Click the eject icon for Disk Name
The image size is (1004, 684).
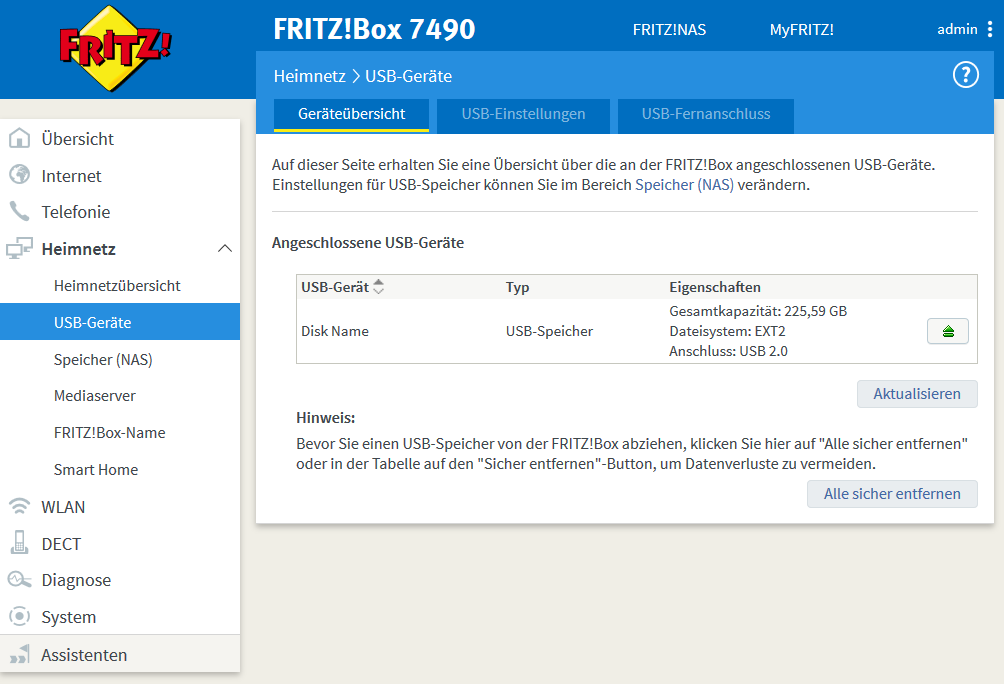pos(948,331)
